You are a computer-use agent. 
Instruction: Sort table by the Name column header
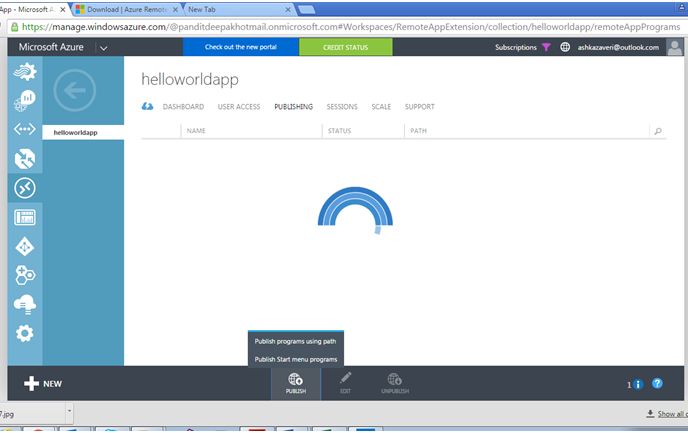pyautogui.click(x=196, y=131)
